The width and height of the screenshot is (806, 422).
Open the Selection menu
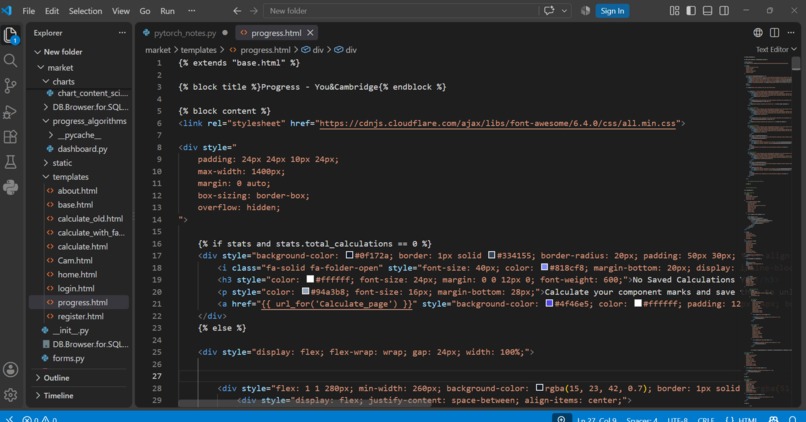pyautogui.click(x=85, y=11)
